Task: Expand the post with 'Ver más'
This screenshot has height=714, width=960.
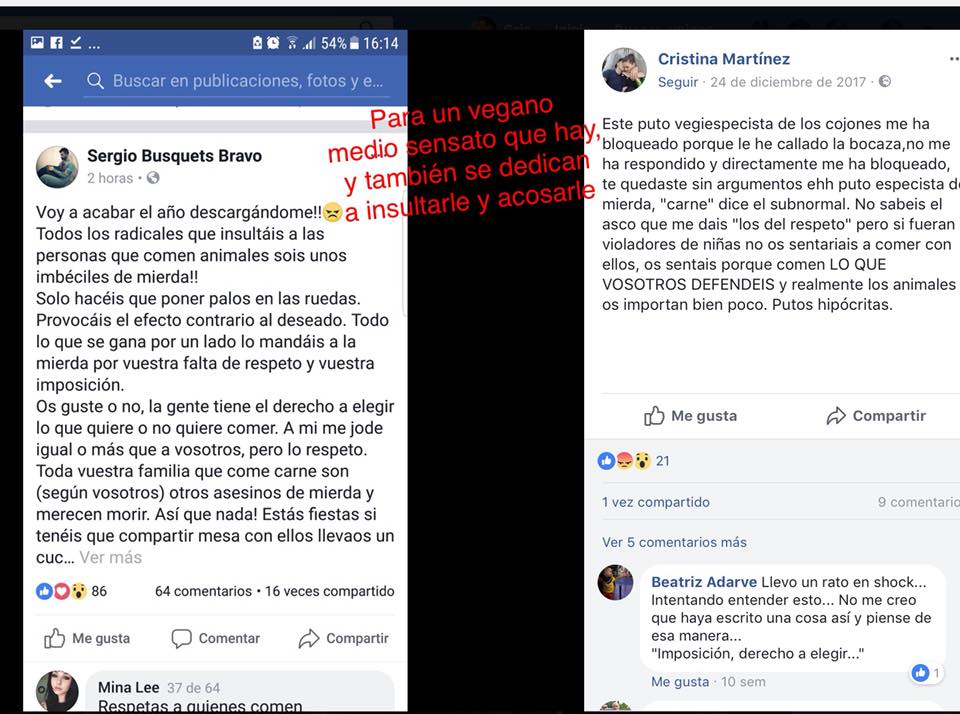Action: [x=111, y=557]
